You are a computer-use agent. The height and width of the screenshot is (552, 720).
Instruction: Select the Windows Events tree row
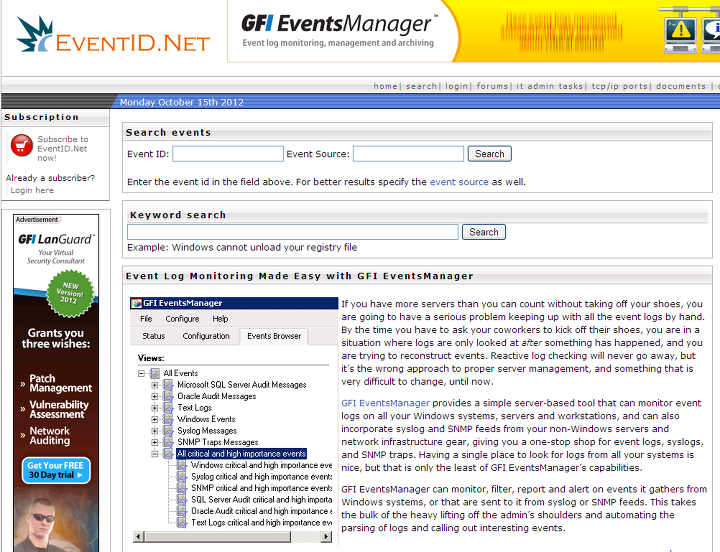pyautogui.click(x=206, y=419)
